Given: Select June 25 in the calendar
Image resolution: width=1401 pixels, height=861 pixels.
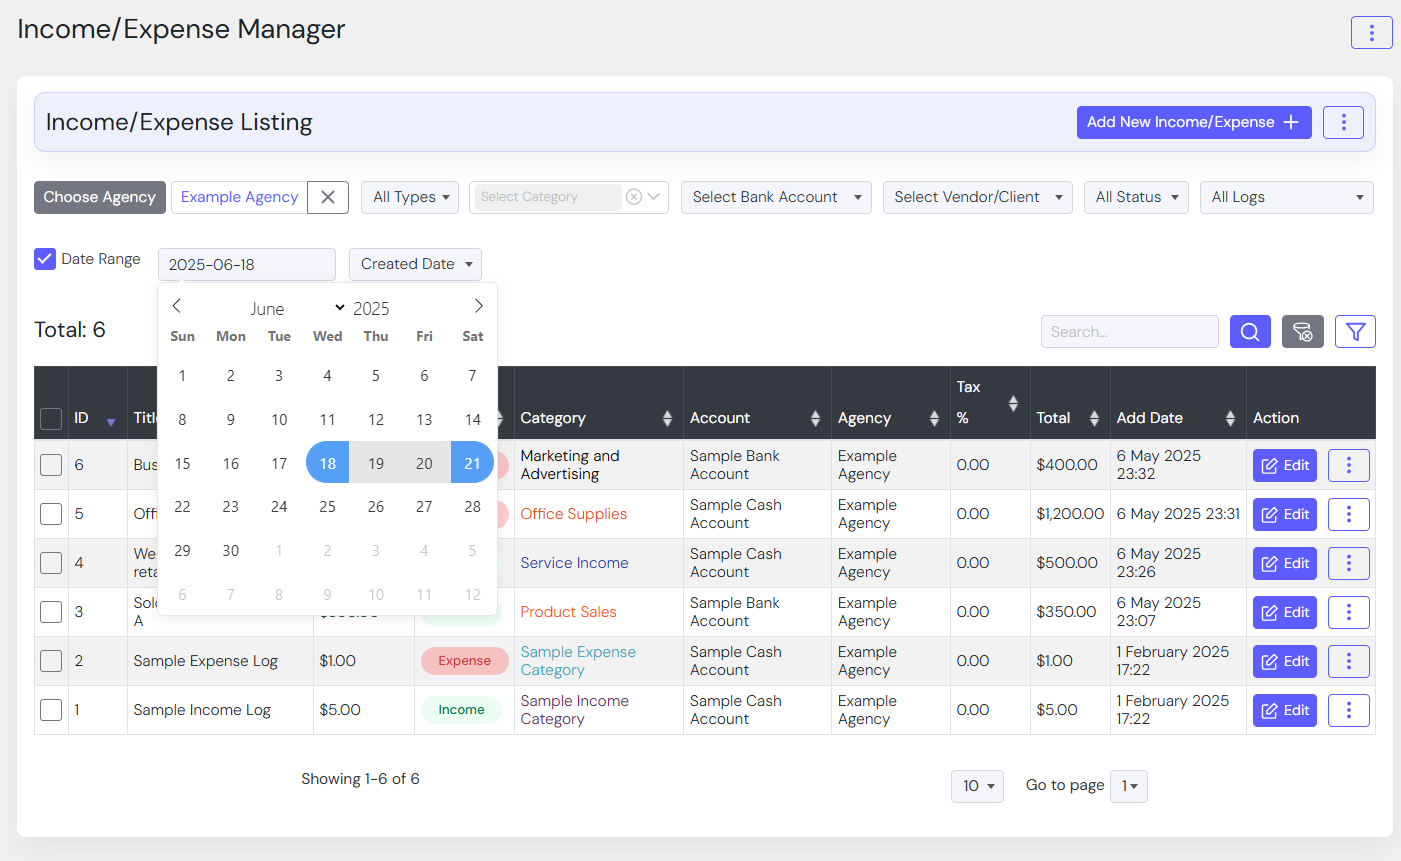Looking at the screenshot, I should (327, 507).
